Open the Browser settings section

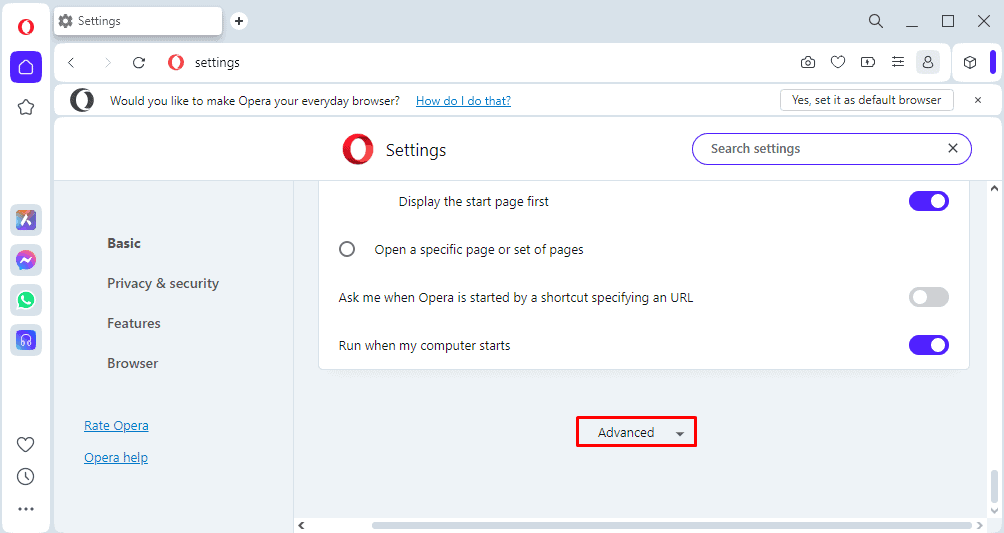pos(133,363)
